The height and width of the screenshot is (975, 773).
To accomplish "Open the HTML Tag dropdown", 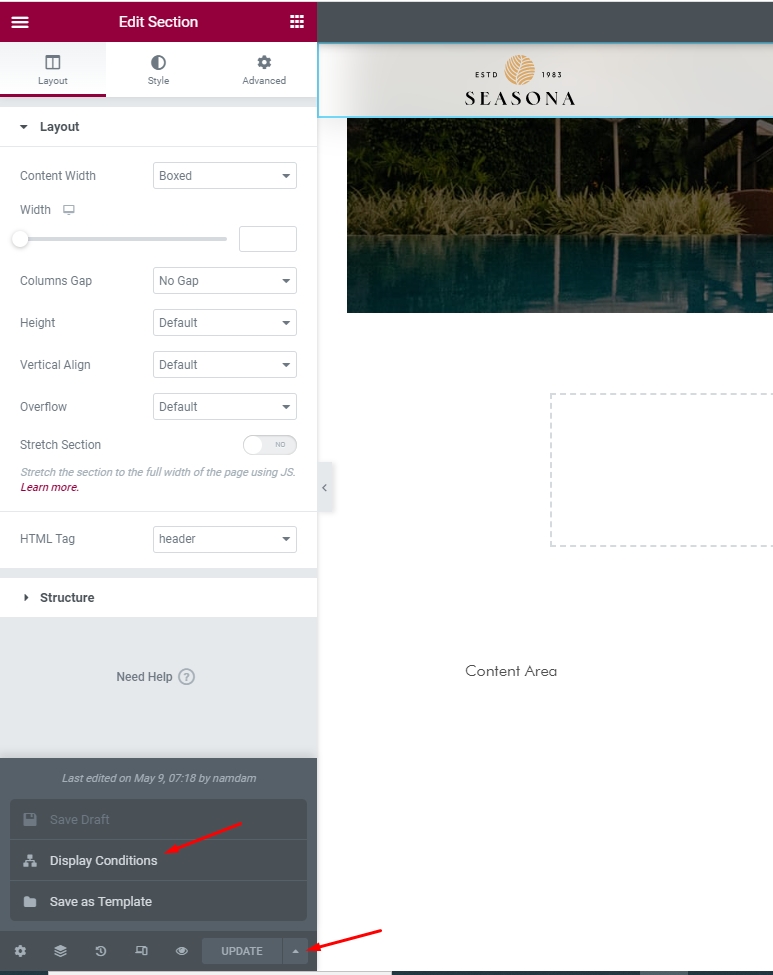I will (x=225, y=539).
